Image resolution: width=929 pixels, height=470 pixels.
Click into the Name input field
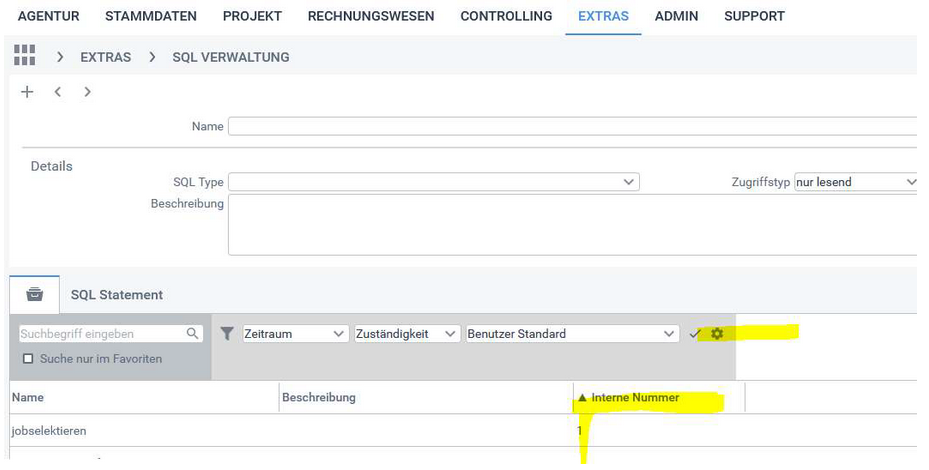[x=572, y=126]
